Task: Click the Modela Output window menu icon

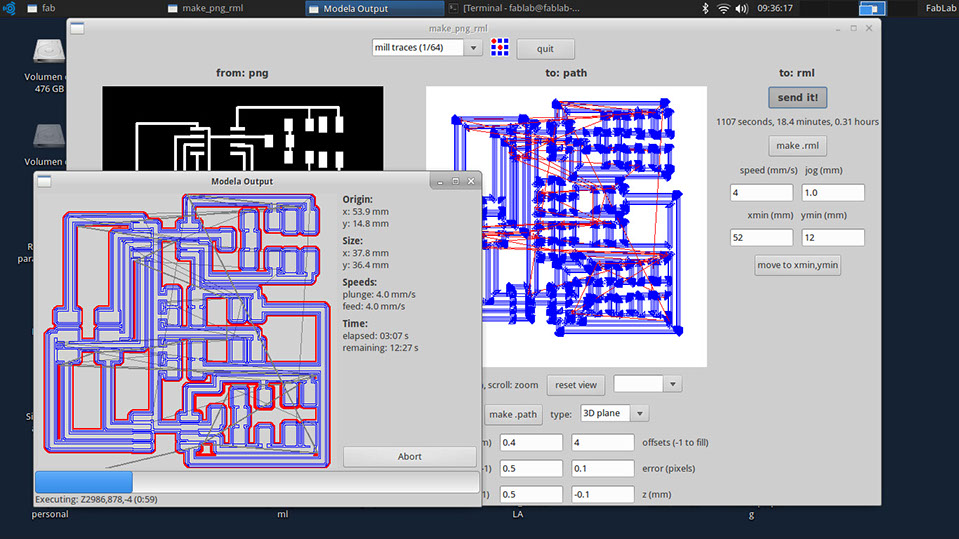Action: tap(44, 181)
